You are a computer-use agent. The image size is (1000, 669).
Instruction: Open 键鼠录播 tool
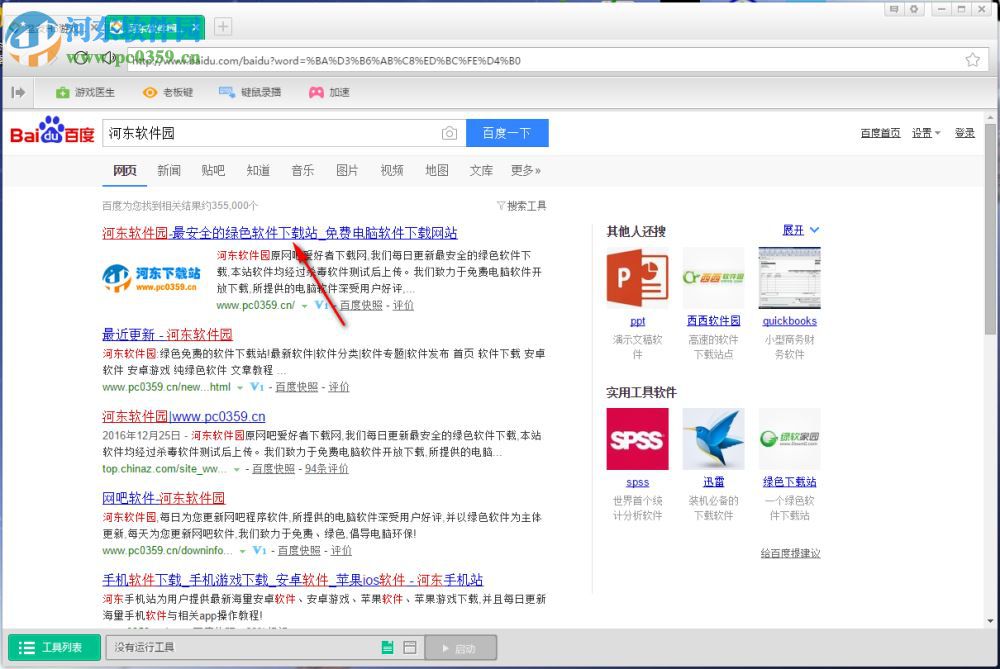click(249, 92)
